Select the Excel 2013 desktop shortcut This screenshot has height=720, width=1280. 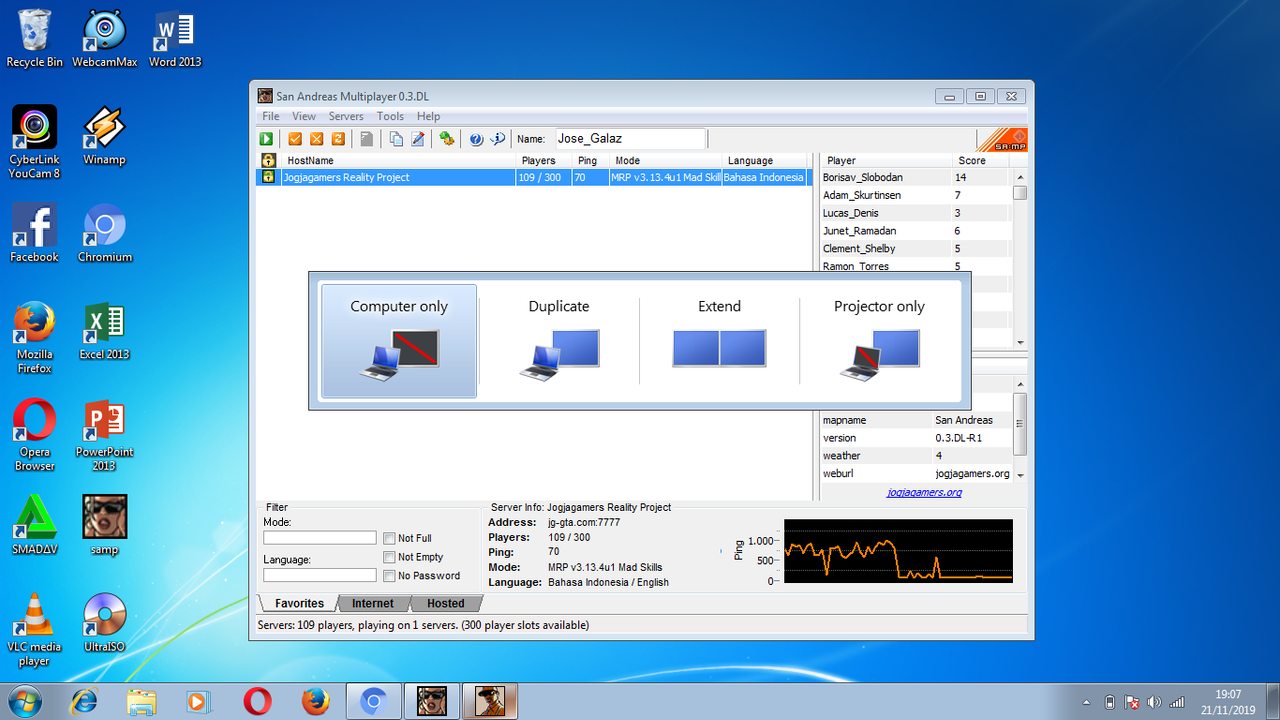[x=105, y=331]
